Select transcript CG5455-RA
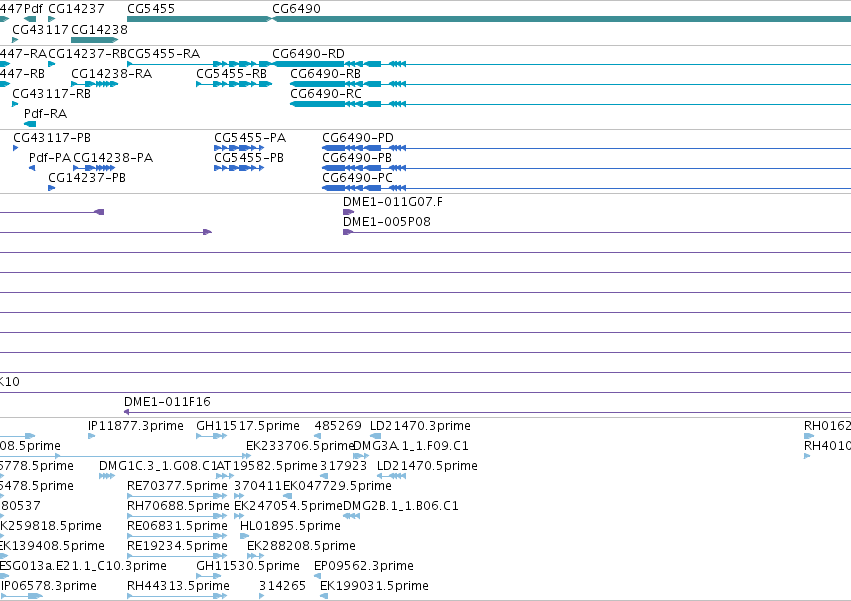 point(163,54)
